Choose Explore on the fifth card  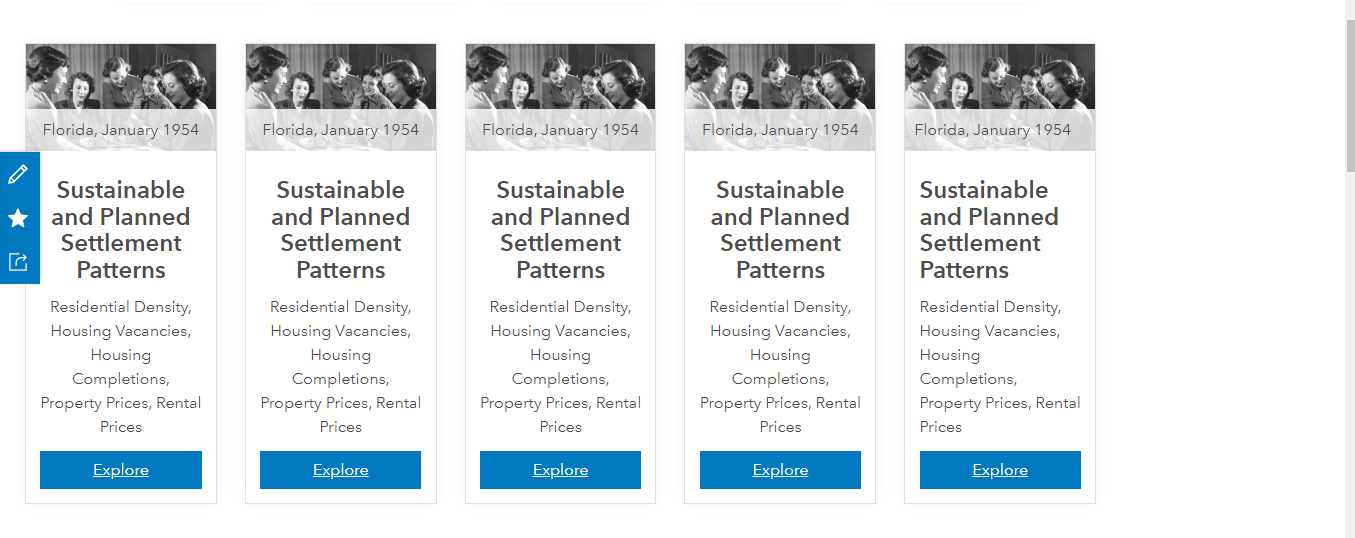[x=1000, y=470]
